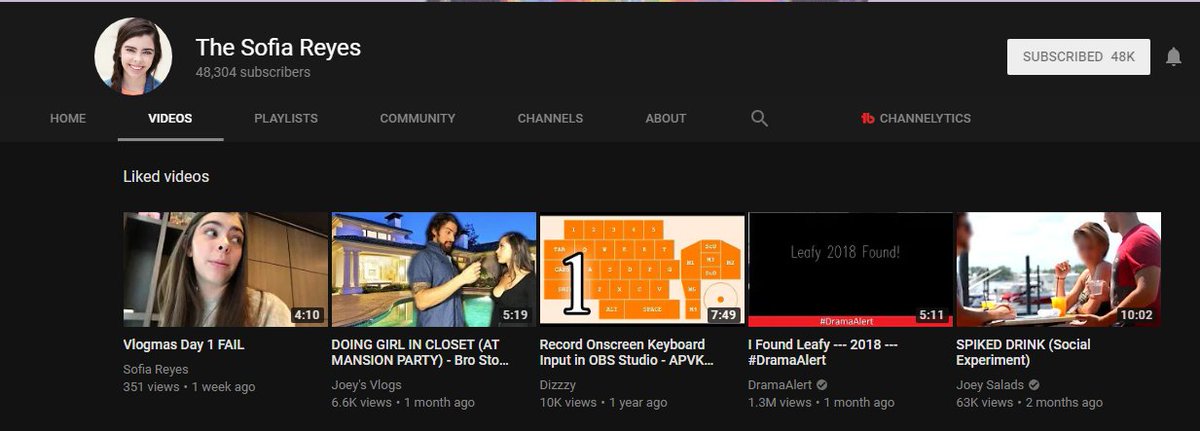The image size is (1200, 431).
Task: Click the DramaAlert verified checkmark badge
Action: click(822, 384)
